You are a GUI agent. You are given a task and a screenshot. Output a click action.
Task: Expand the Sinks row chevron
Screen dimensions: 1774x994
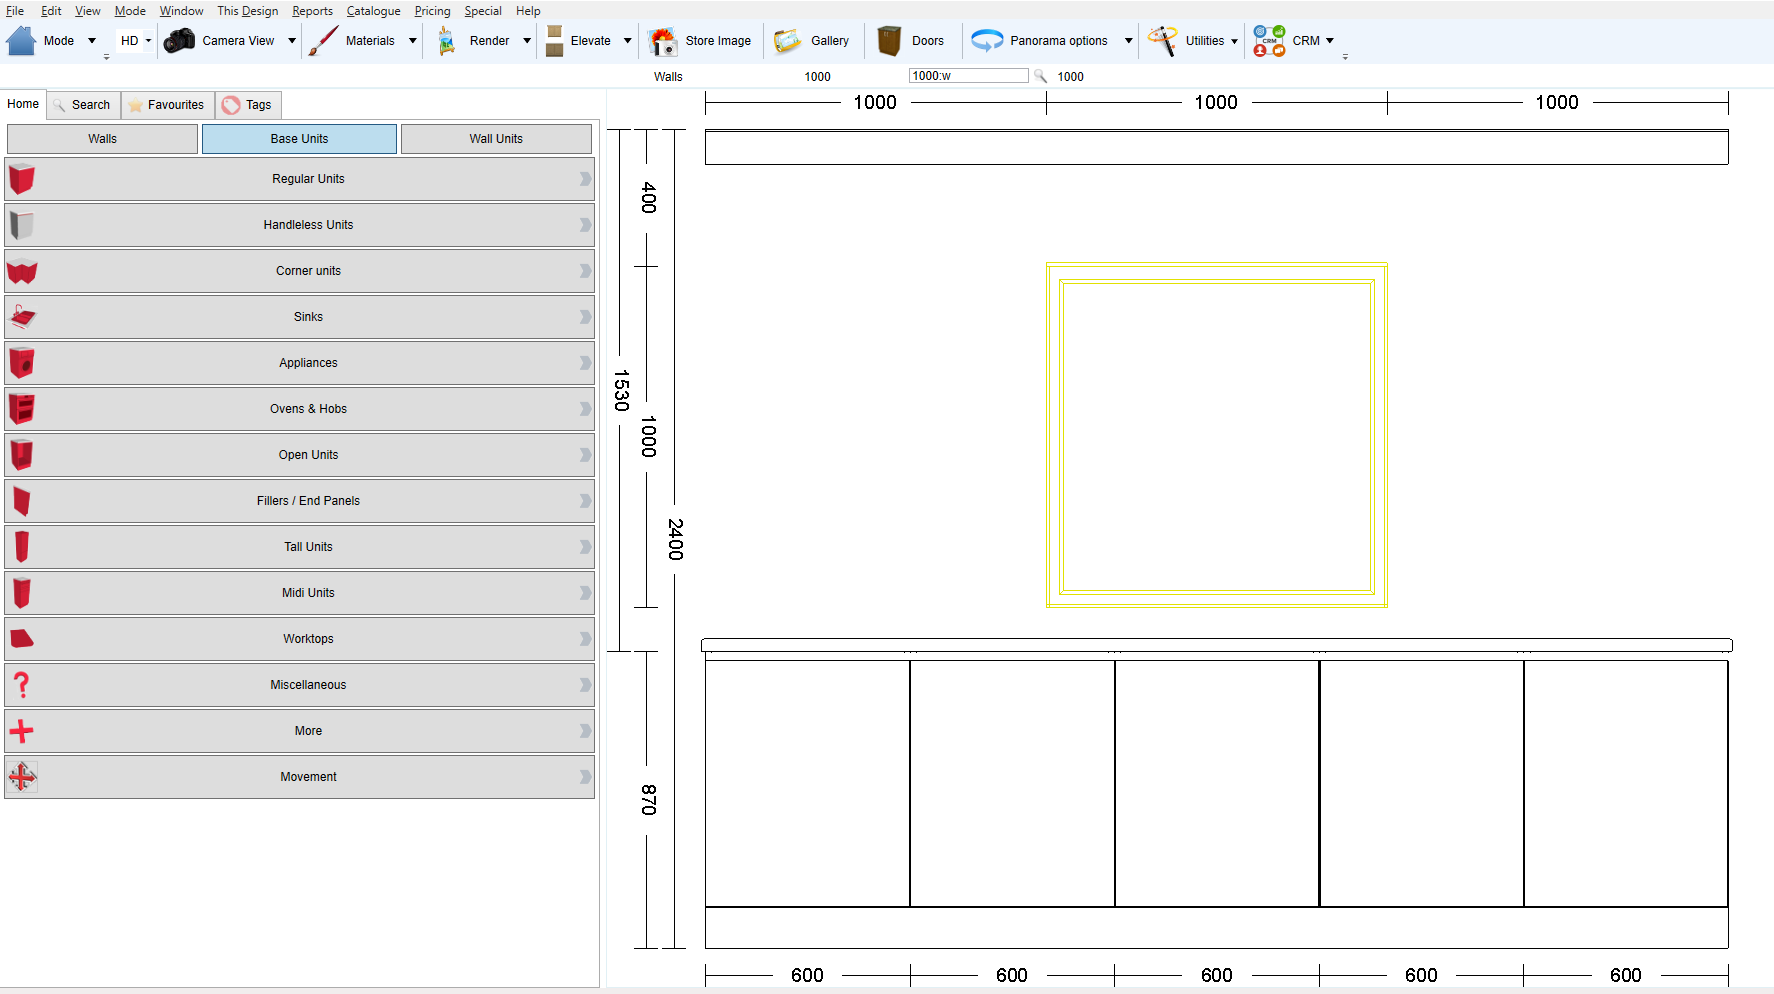585,317
